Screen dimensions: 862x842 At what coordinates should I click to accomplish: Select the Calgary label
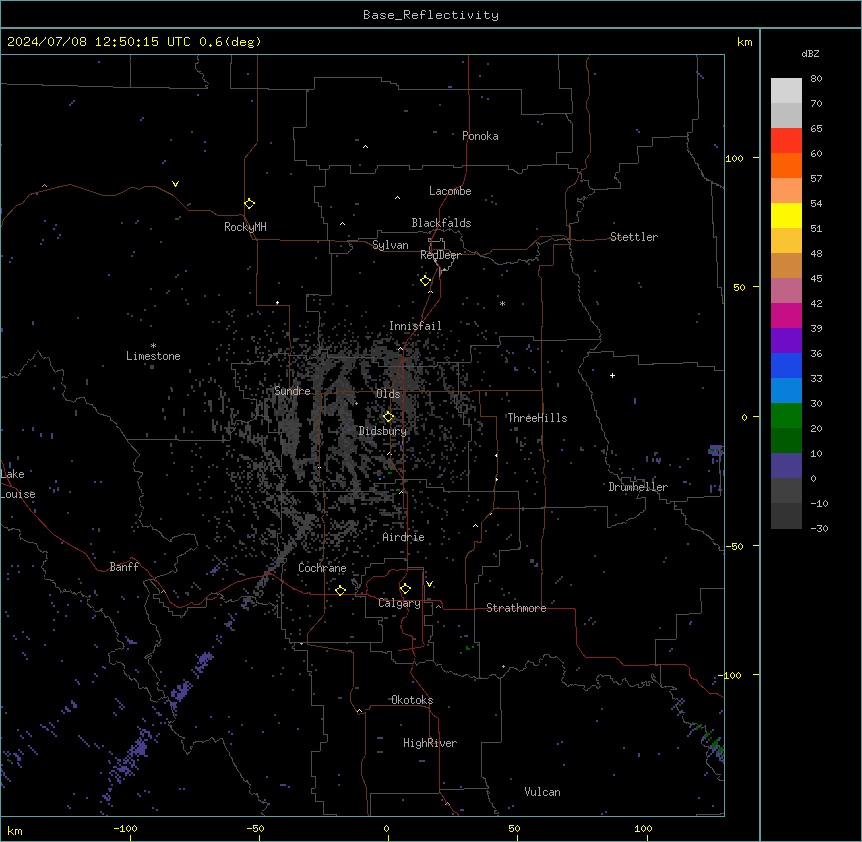pos(399,603)
